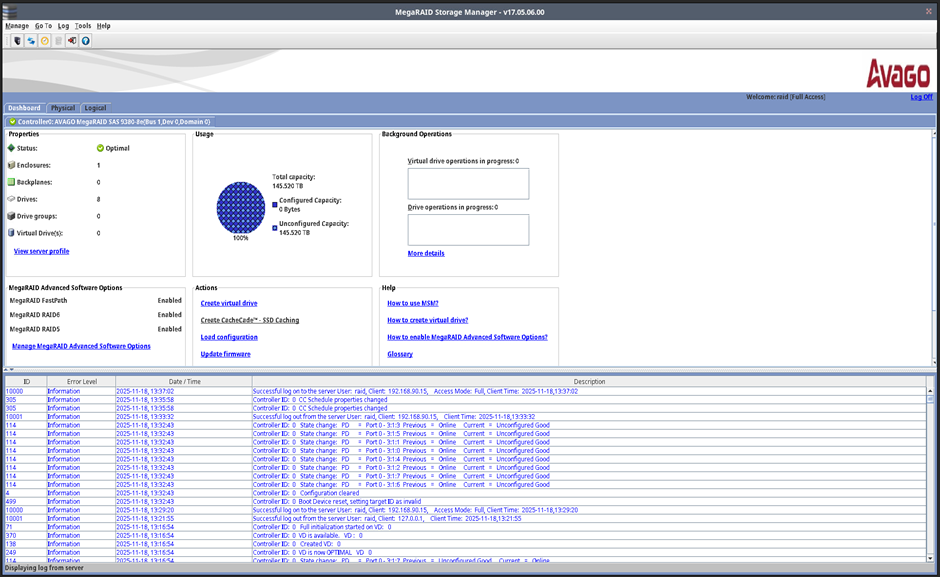The image size is (940, 577).
Task: Click the View server profile link
Action: (x=41, y=251)
